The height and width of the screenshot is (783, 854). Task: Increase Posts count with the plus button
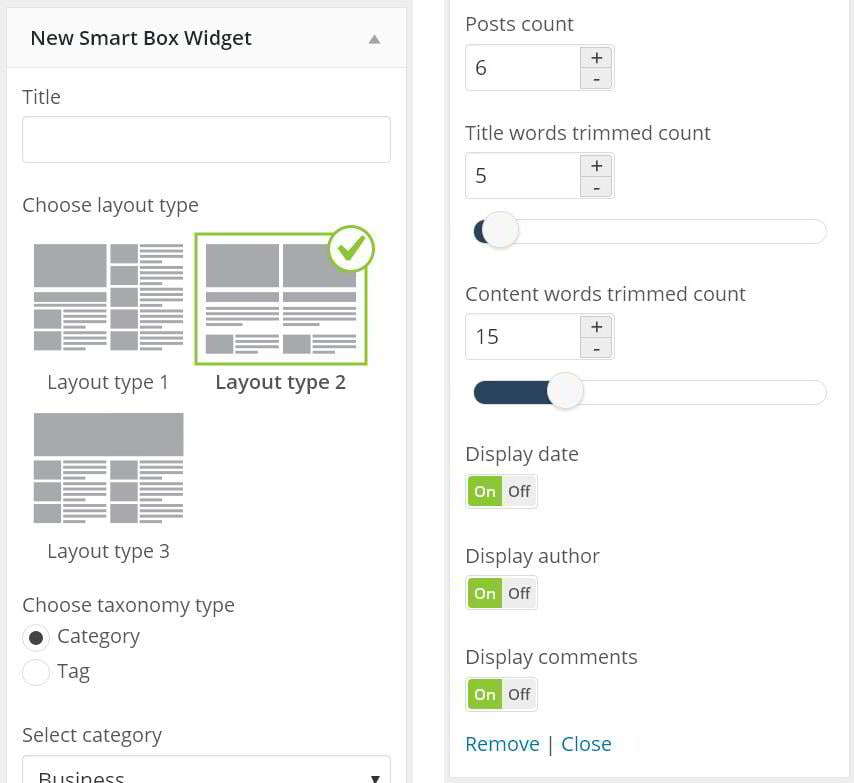596,58
